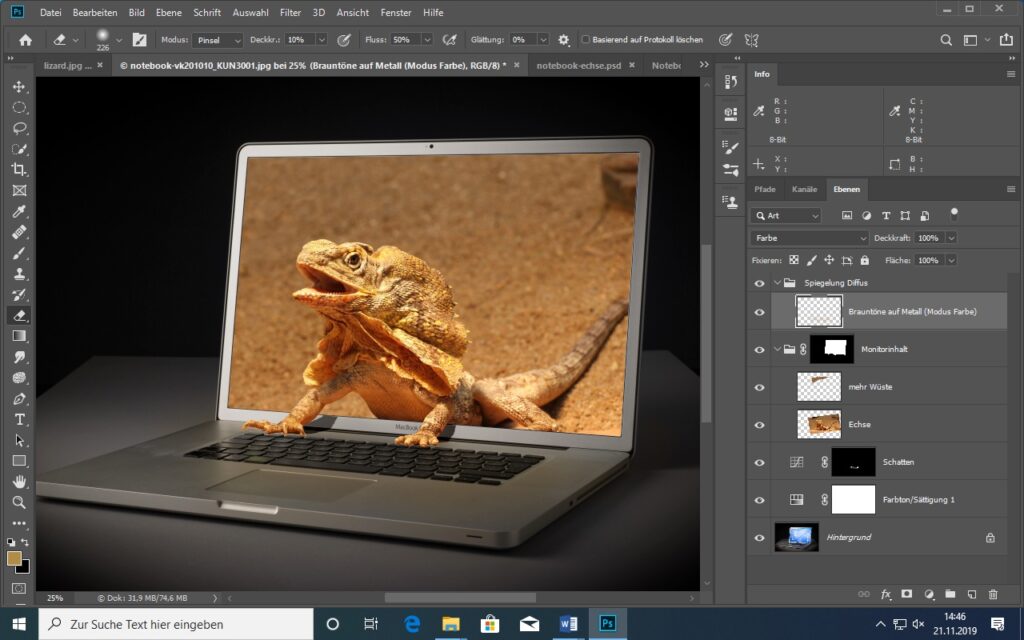The height and width of the screenshot is (640, 1024).
Task: Open the layer filter 'Art' dropdown
Action: 786,216
